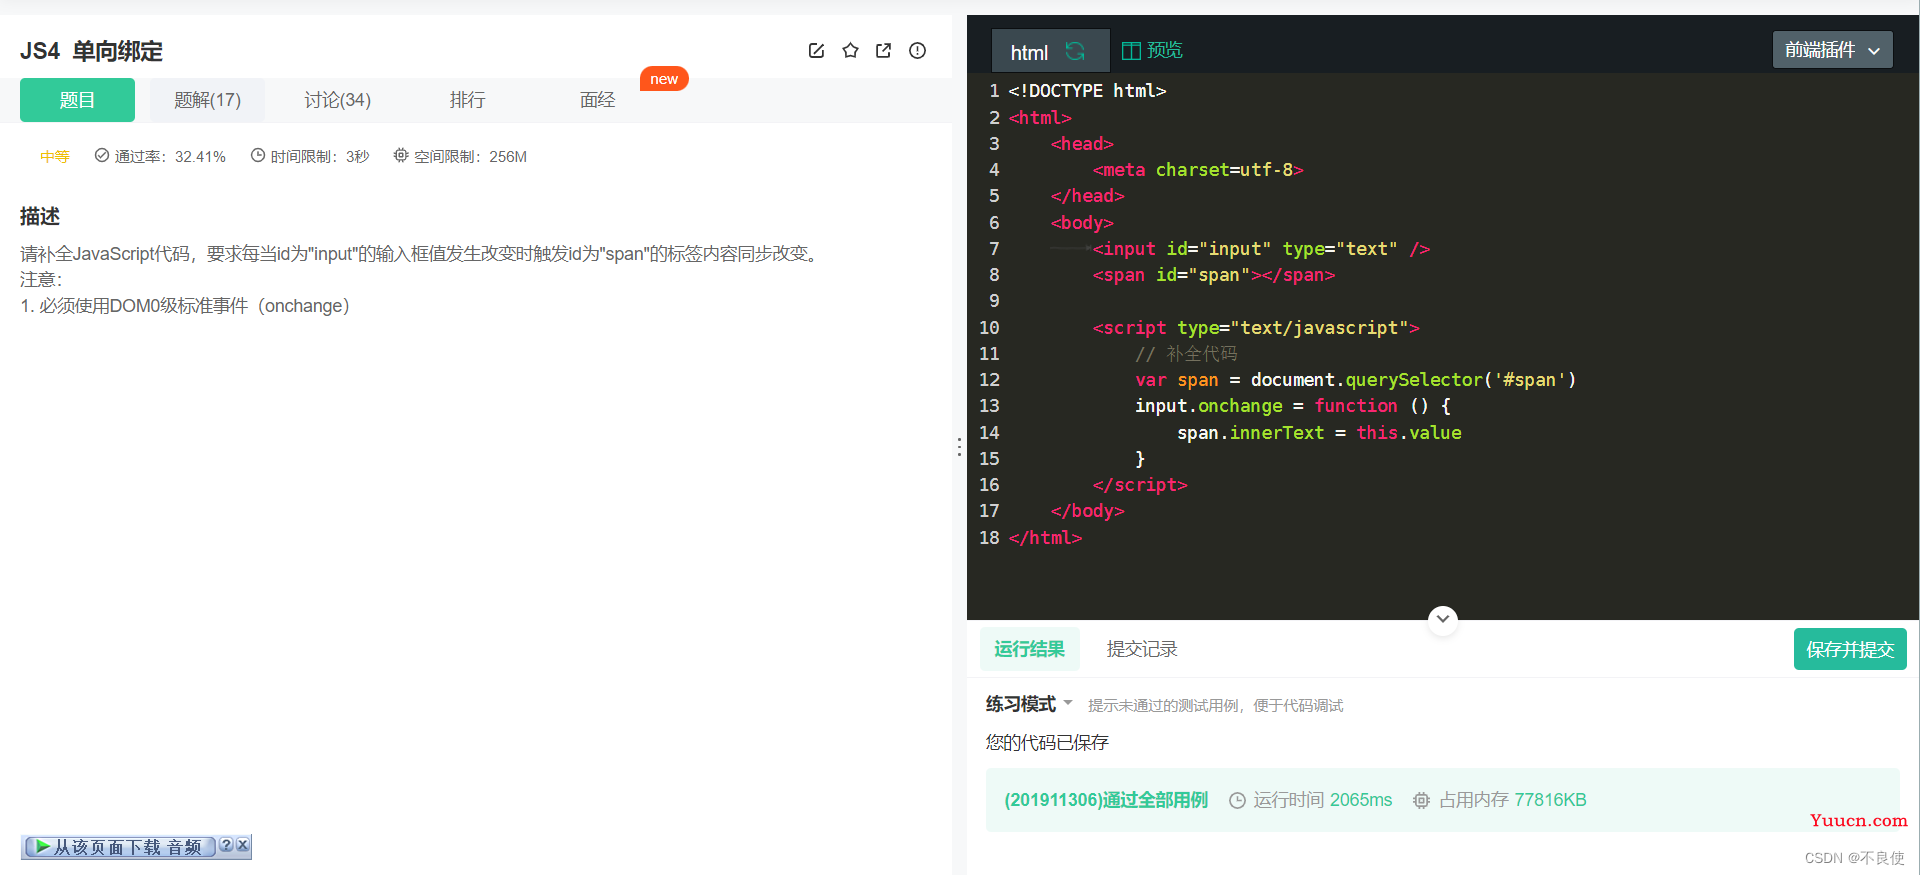Click the closing script tag line
This screenshot has width=1920, height=875.
coord(1140,485)
